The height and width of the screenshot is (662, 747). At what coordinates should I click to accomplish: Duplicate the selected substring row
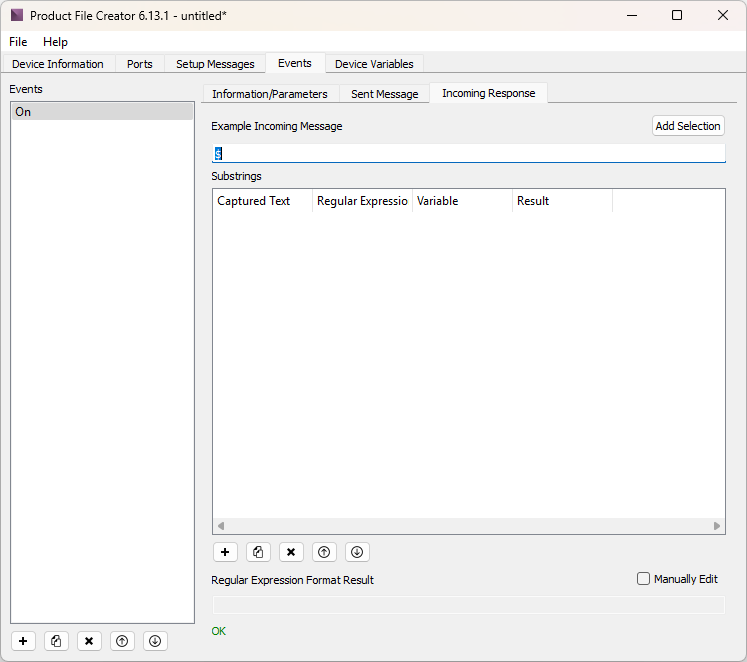[x=258, y=552]
